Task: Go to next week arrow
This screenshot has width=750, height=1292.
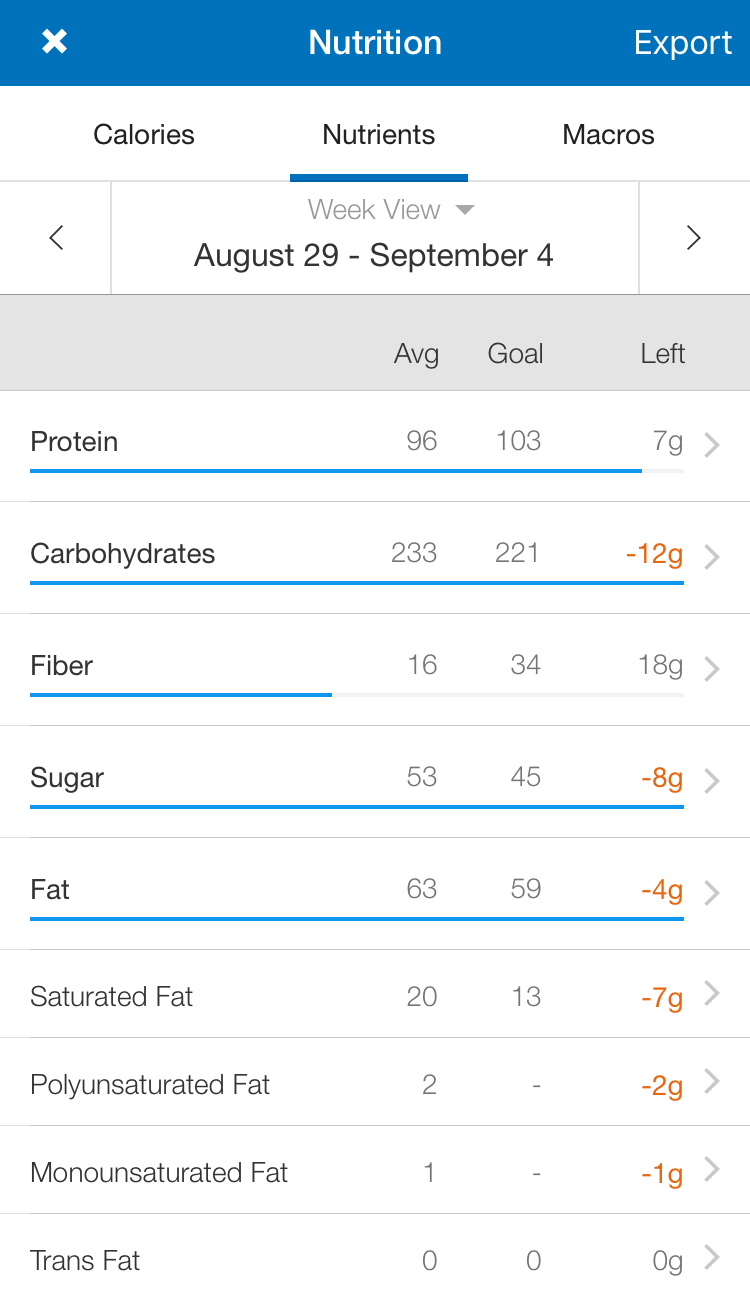Action: point(693,238)
